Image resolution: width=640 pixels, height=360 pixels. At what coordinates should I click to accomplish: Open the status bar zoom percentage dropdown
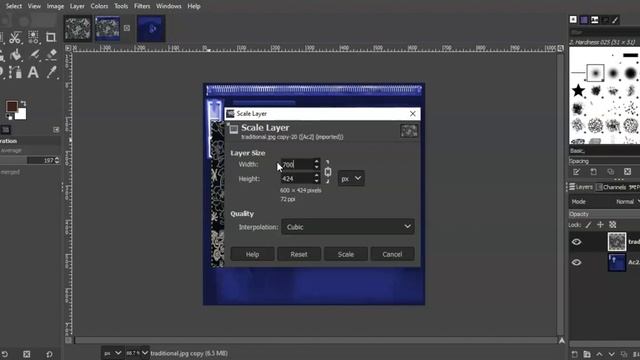[137, 353]
